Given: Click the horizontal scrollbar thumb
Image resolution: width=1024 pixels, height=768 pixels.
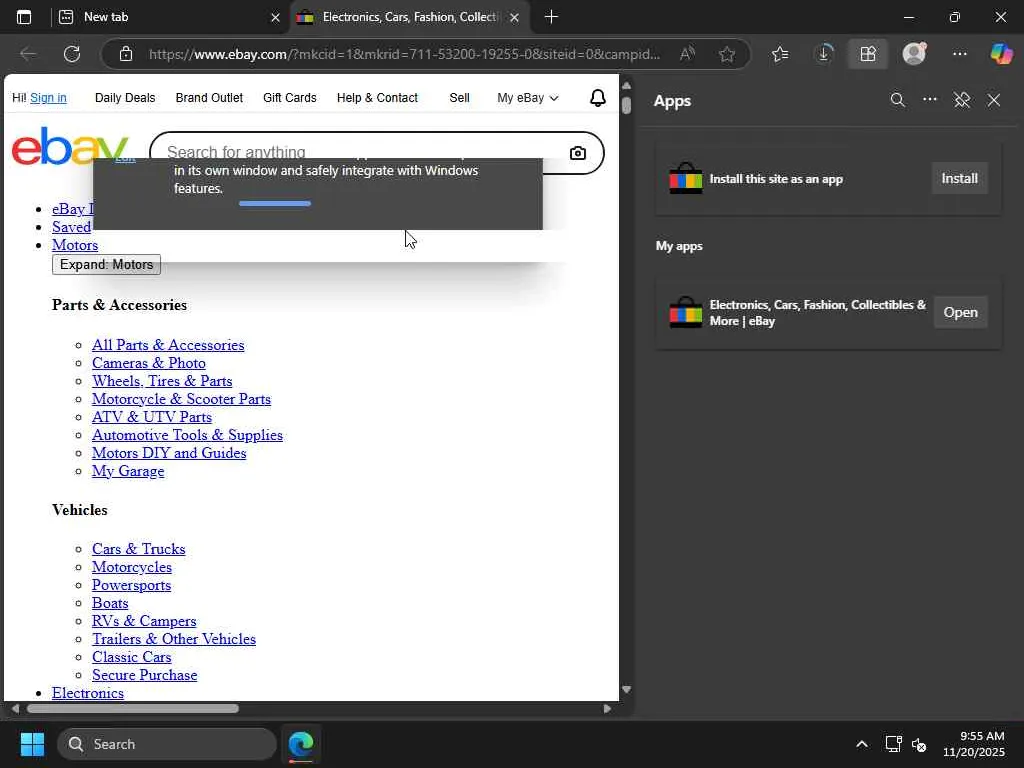Looking at the screenshot, I should click(133, 709).
